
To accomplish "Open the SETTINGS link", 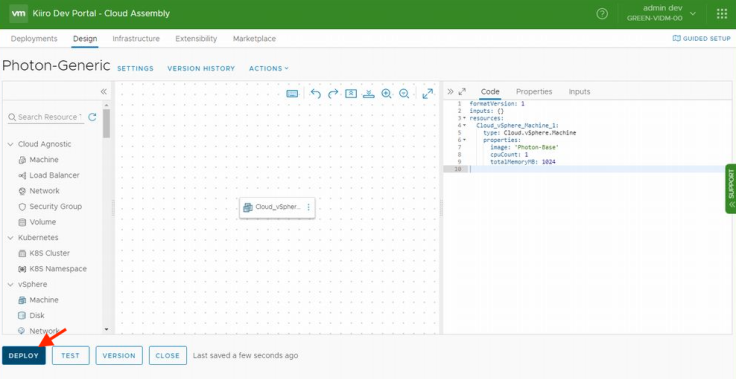I will pyautogui.click(x=135, y=69).
